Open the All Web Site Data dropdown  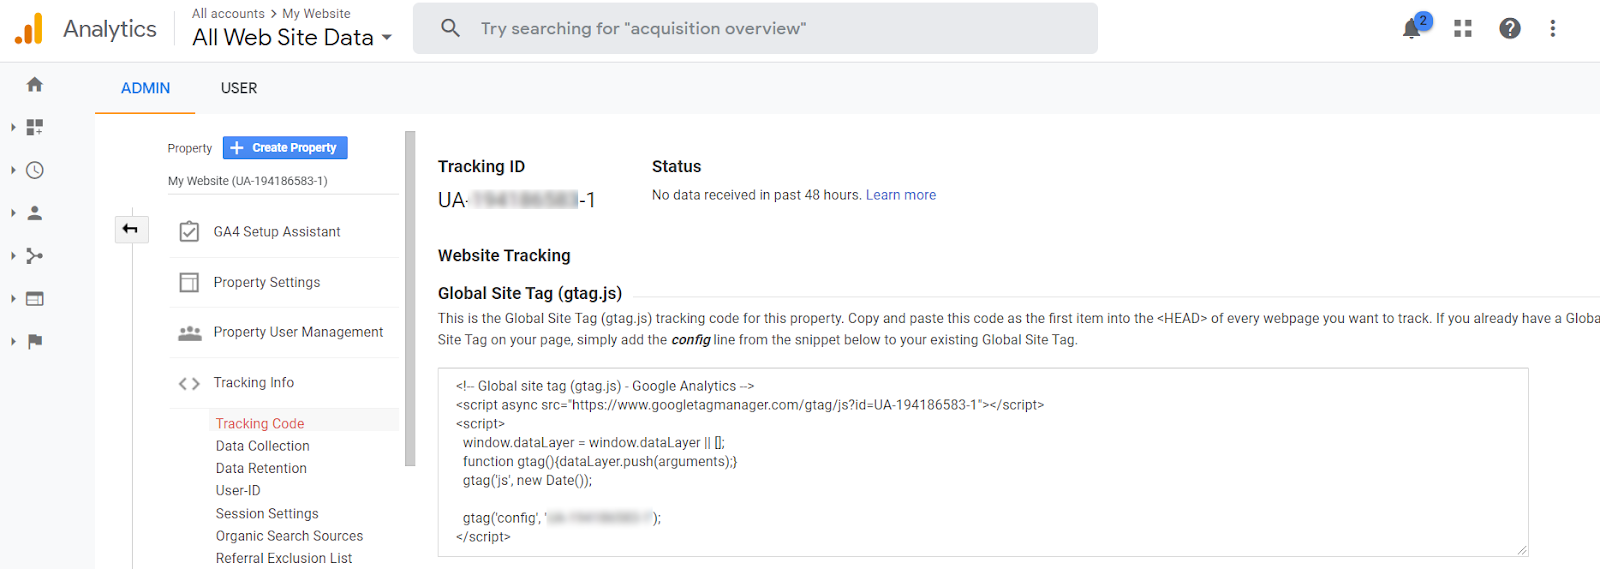tap(292, 38)
